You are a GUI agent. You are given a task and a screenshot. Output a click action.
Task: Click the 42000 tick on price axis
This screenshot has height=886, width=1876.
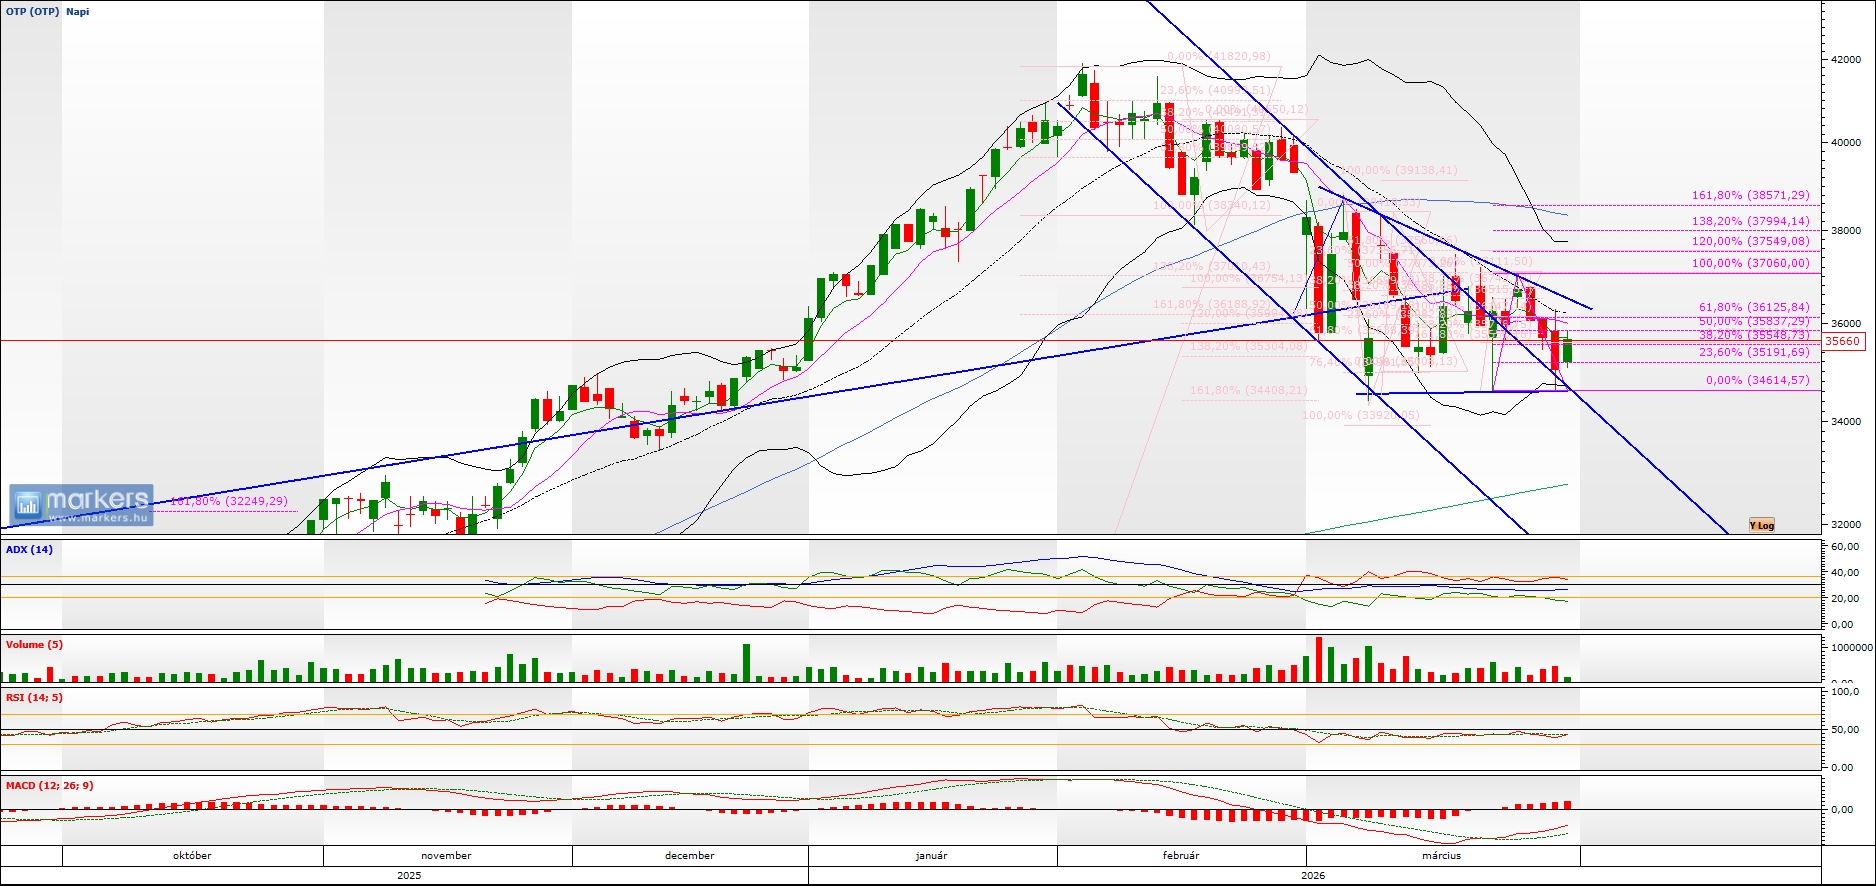point(1845,60)
